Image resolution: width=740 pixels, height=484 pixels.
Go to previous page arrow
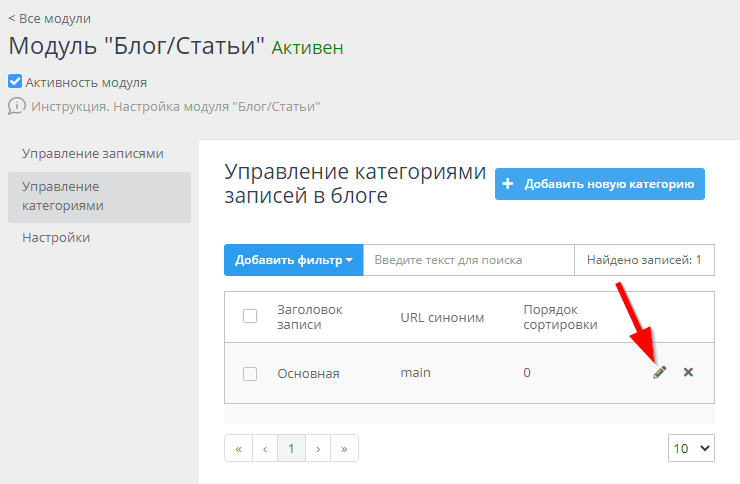coord(264,449)
